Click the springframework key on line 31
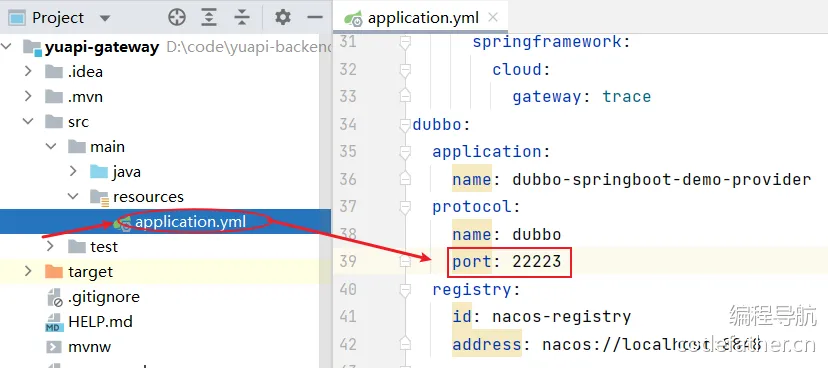Viewport: 828px width, 368px height. (547, 42)
